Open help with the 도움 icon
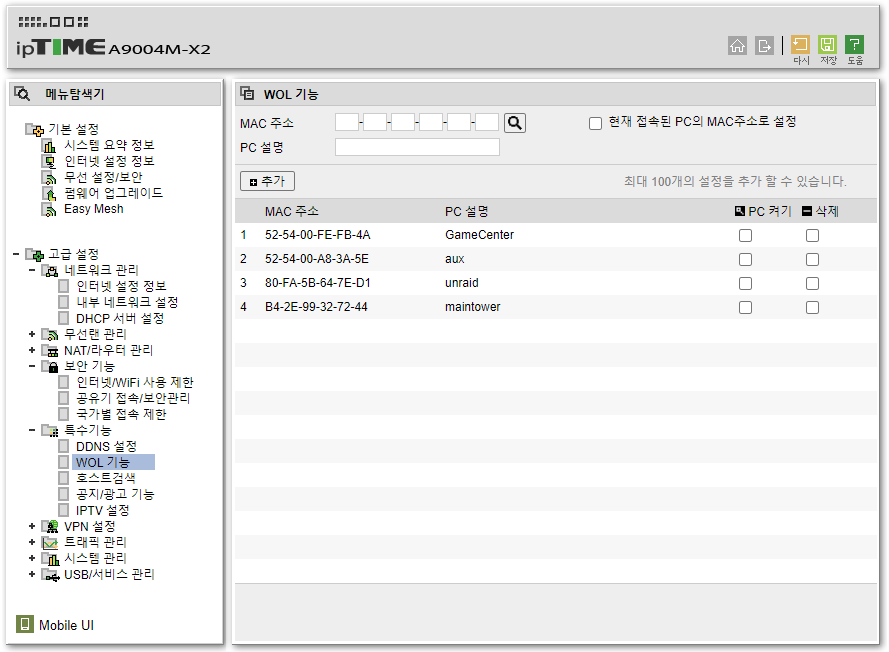This screenshot has height=652, width=889. 854,44
